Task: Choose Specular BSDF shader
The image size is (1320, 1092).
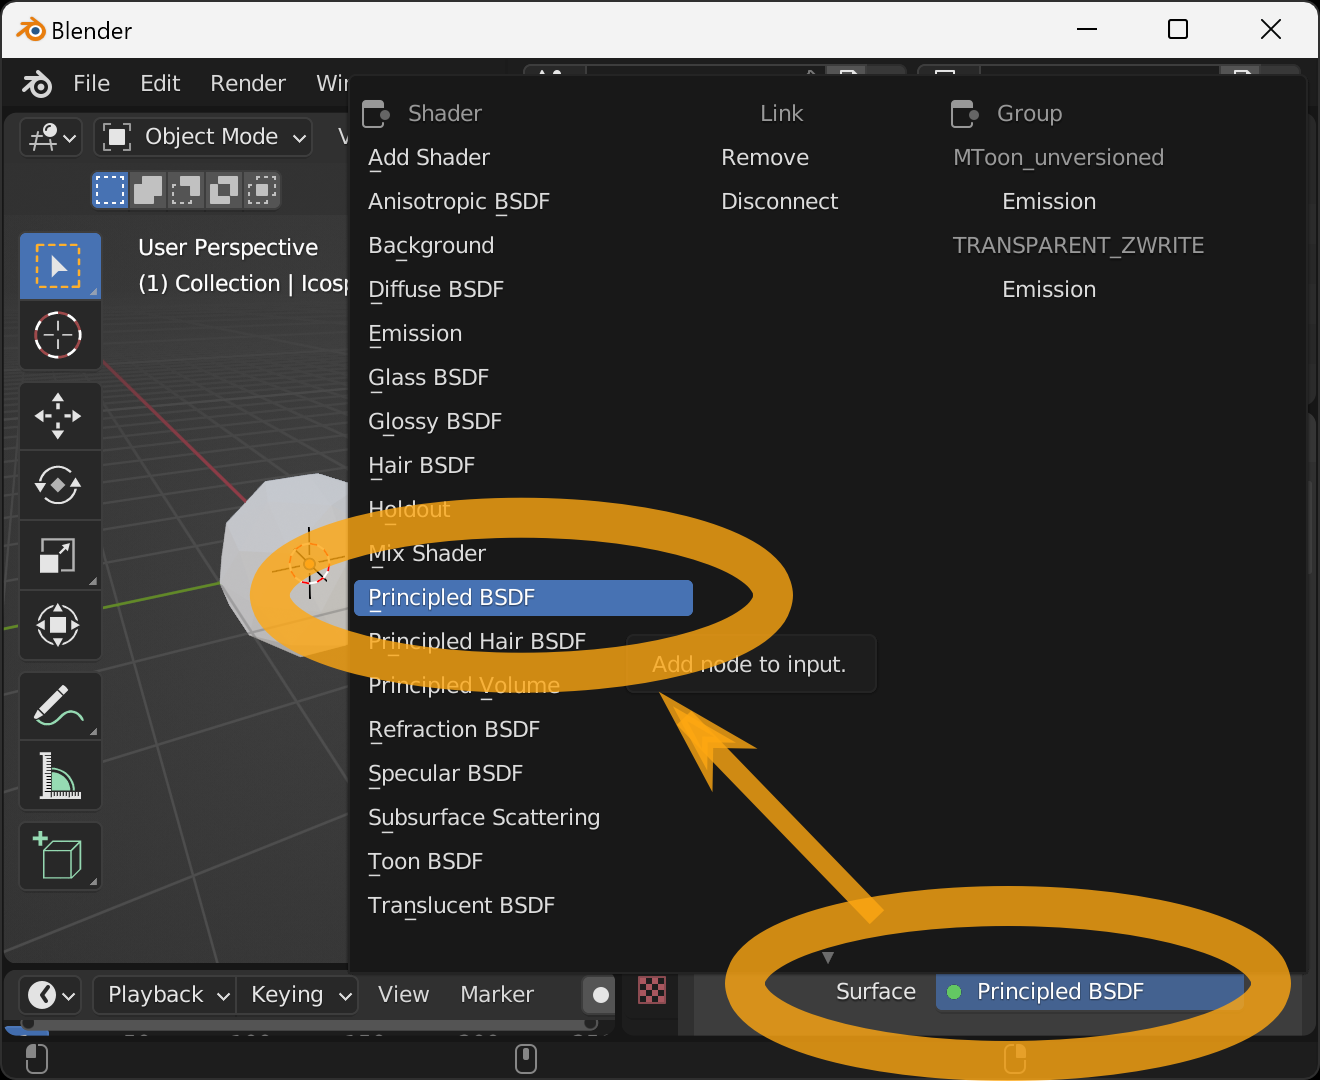Action: [x=445, y=774]
